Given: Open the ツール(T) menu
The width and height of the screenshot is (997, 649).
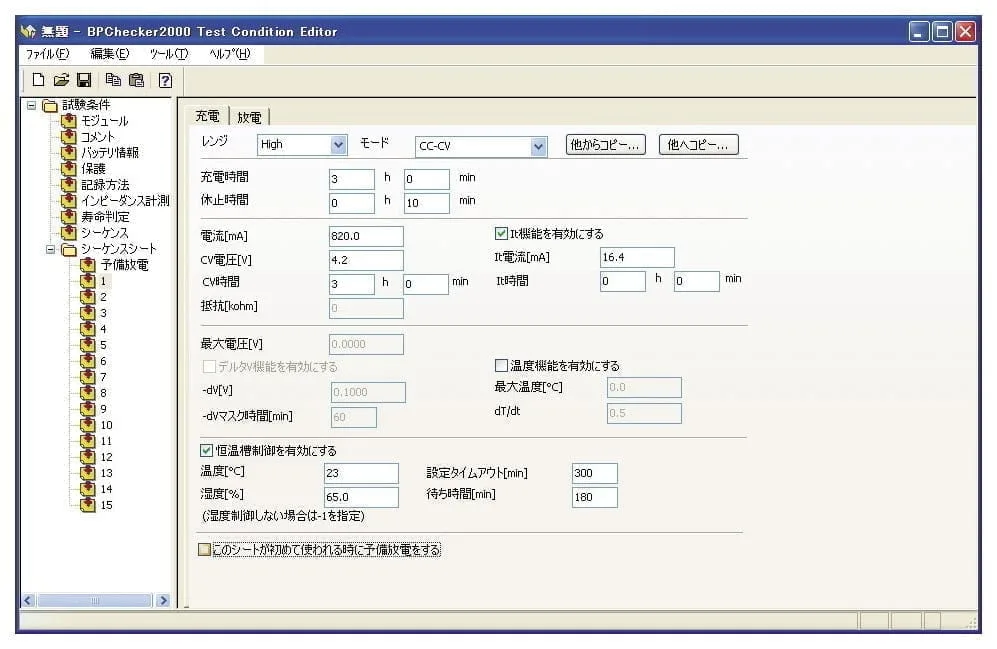Looking at the screenshot, I should click(x=168, y=54).
